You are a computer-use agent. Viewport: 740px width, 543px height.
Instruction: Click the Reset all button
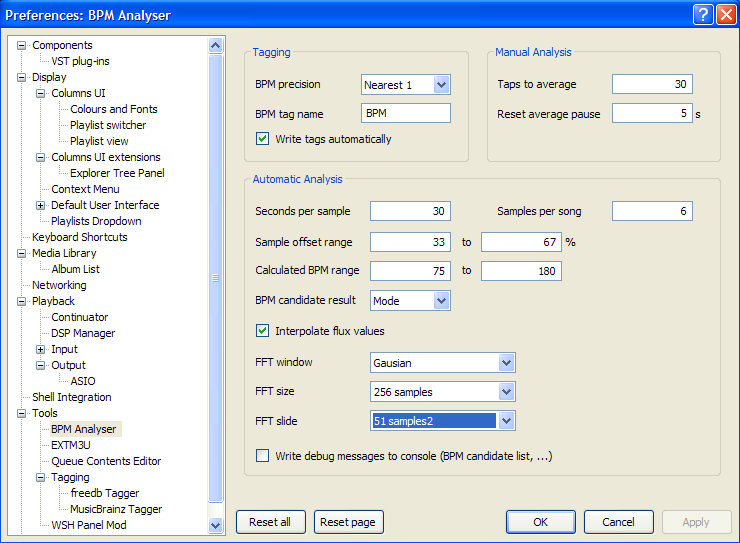pos(270,522)
